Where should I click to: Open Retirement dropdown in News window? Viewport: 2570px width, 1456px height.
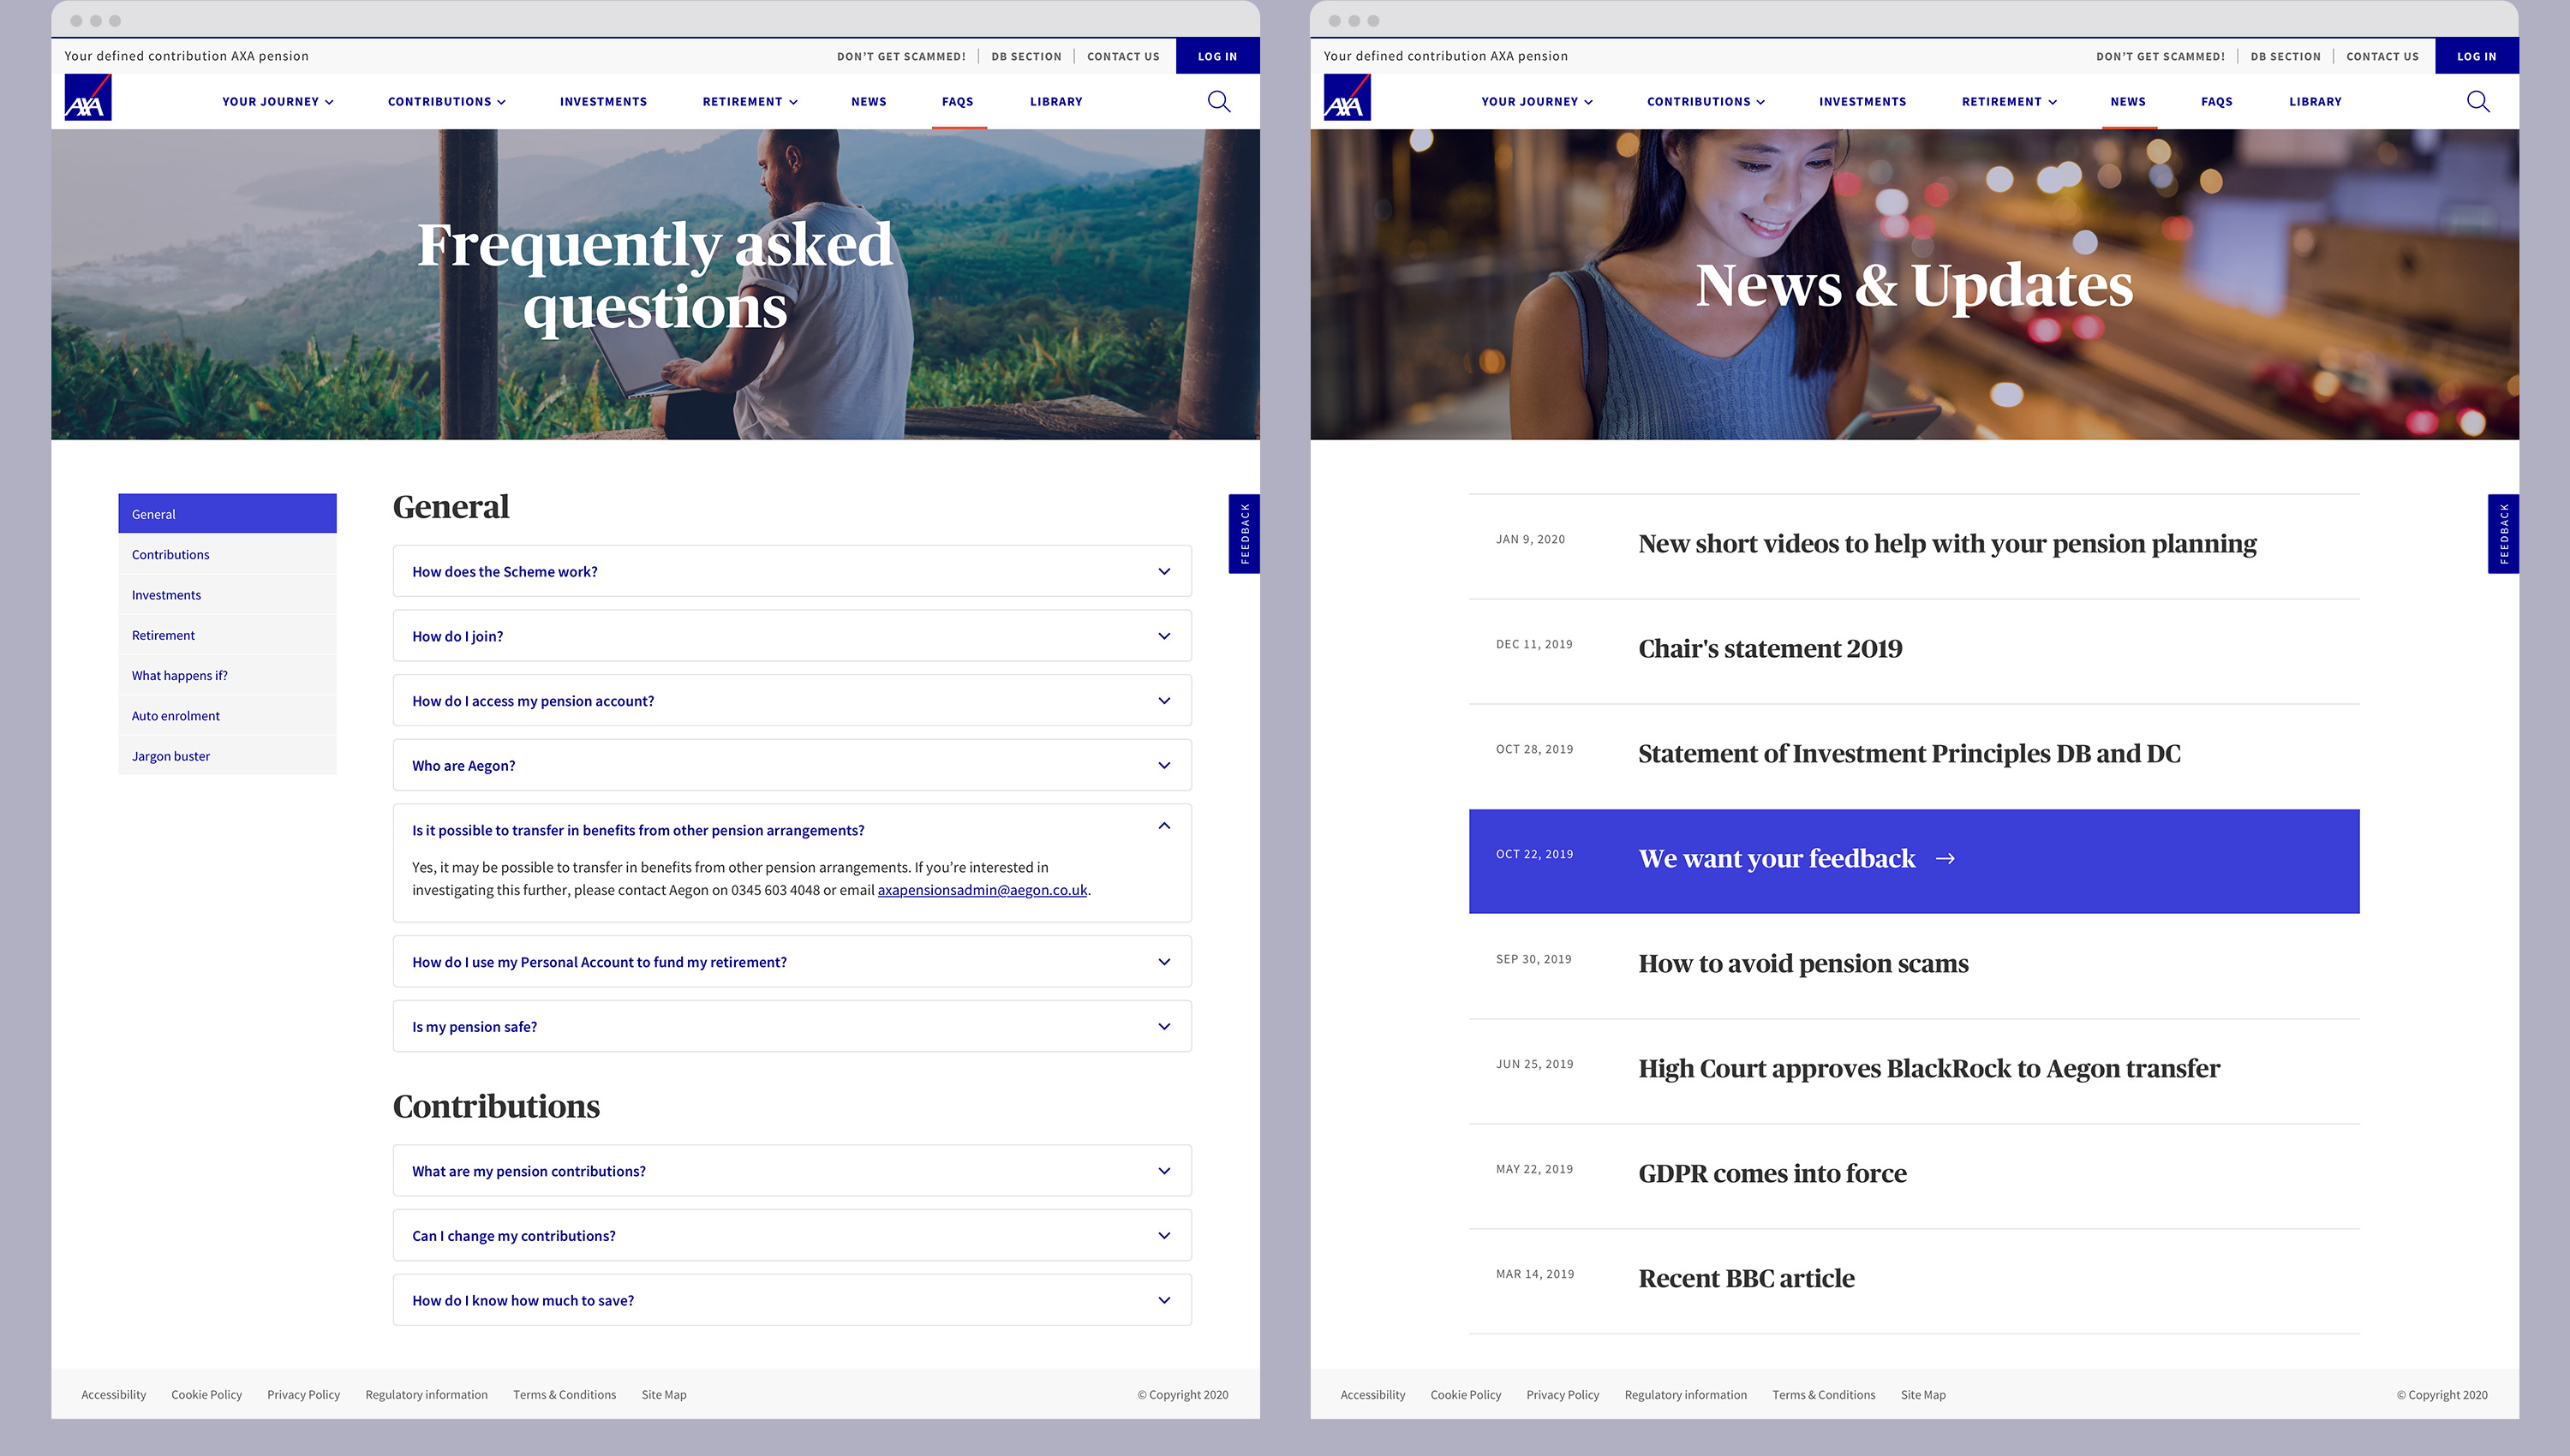pyautogui.click(x=2009, y=102)
